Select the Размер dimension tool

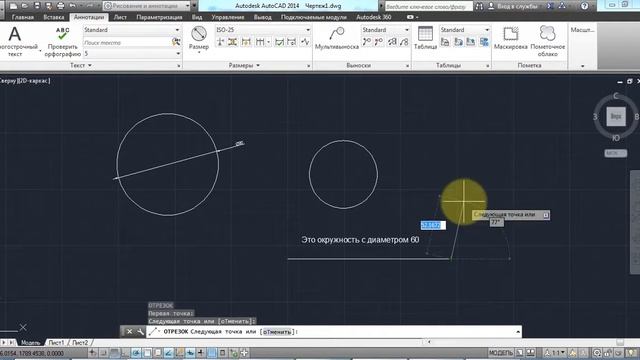[199, 39]
